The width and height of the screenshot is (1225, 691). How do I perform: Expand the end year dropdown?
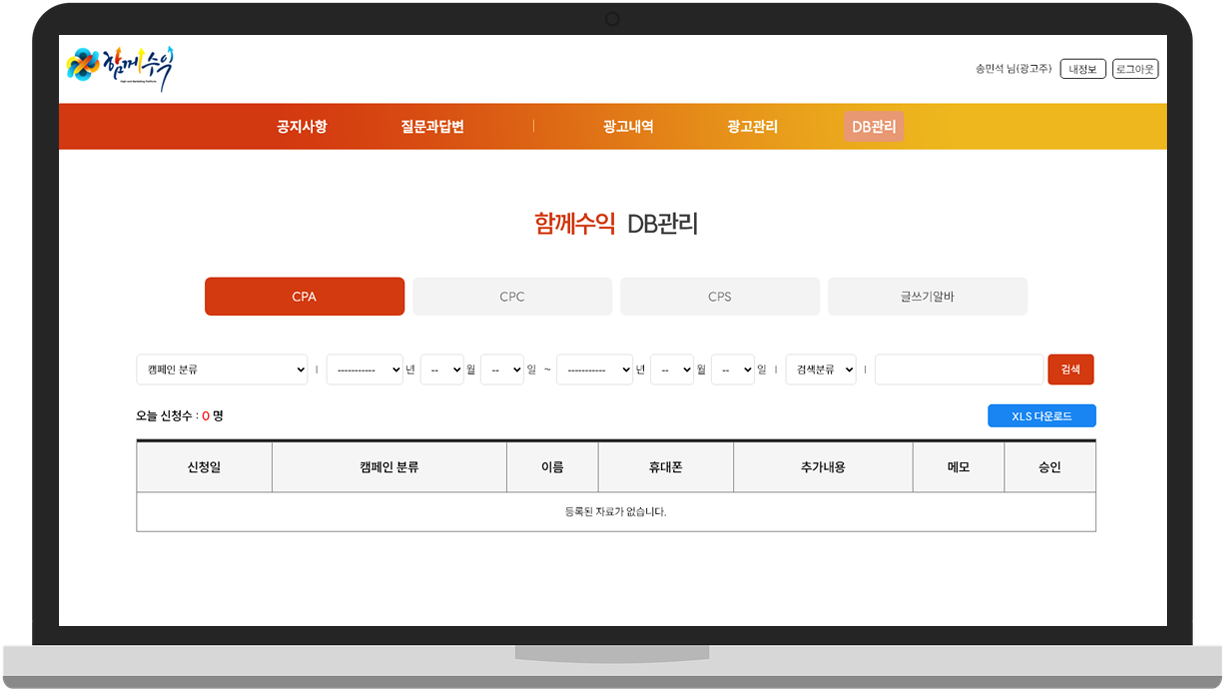(594, 369)
